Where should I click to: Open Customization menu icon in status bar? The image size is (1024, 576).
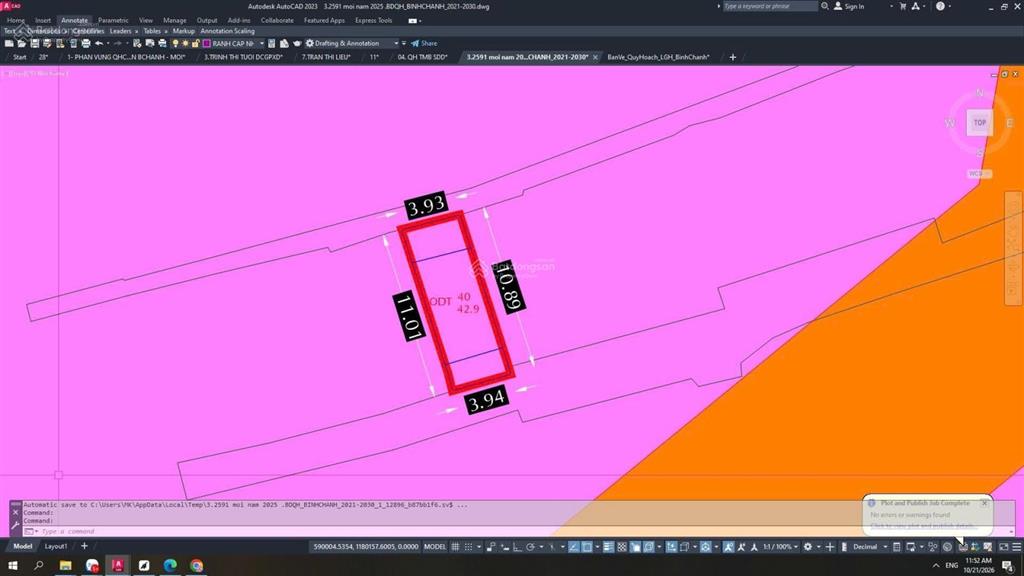pos(1016,547)
